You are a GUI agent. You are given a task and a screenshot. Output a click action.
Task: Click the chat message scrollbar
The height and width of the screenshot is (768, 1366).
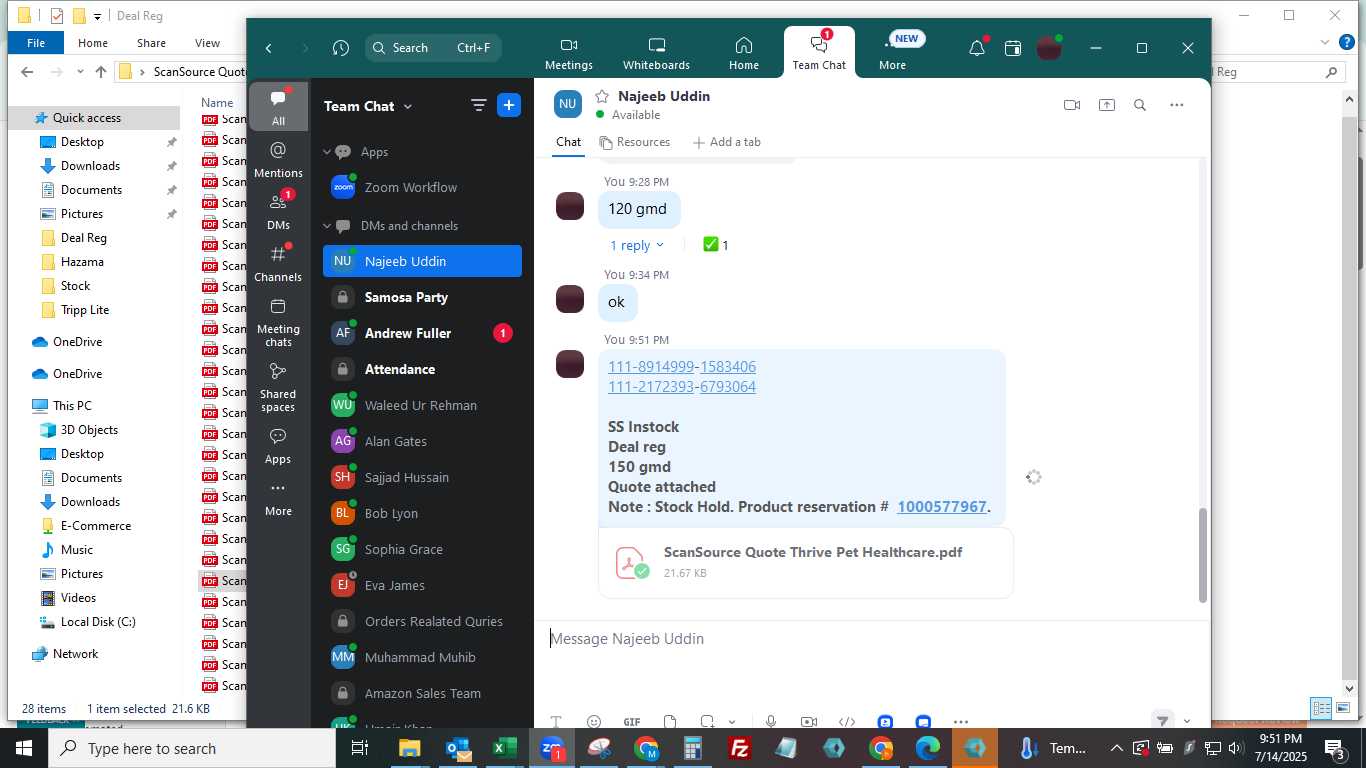pyautogui.click(x=1203, y=555)
